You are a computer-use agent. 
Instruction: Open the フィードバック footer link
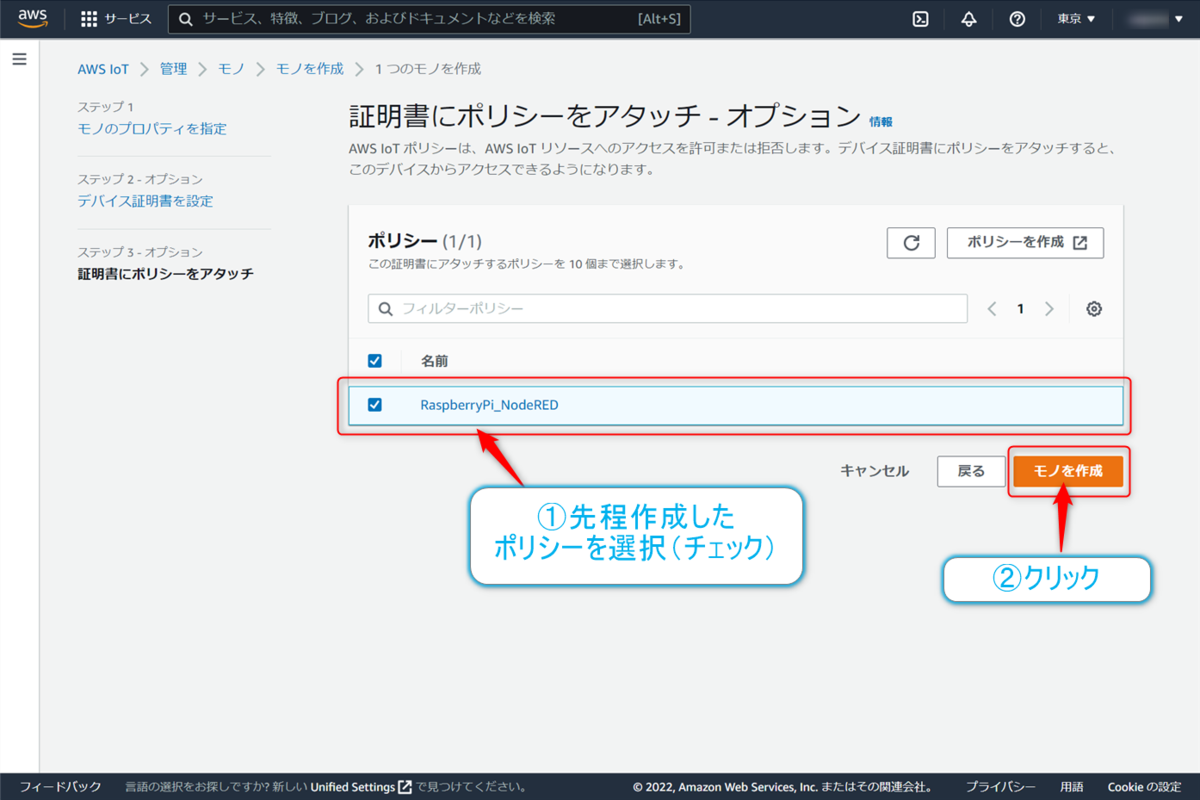pyautogui.click(x=60, y=787)
